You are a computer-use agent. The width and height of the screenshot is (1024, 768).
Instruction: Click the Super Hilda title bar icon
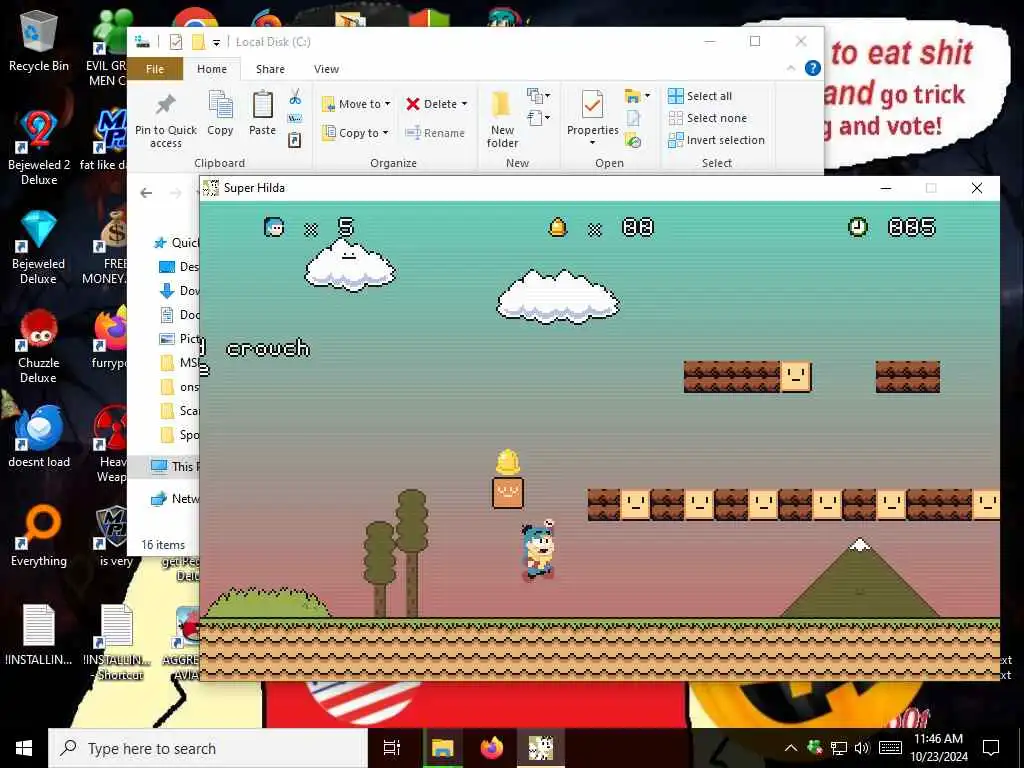pyautogui.click(x=210, y=188)
